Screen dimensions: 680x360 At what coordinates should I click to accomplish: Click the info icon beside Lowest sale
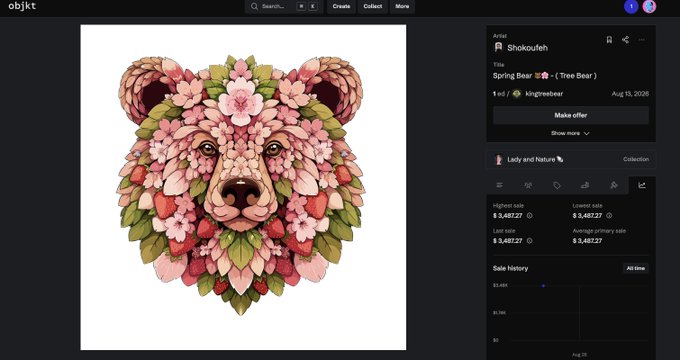pyautogui.click(x=609, y=216)
